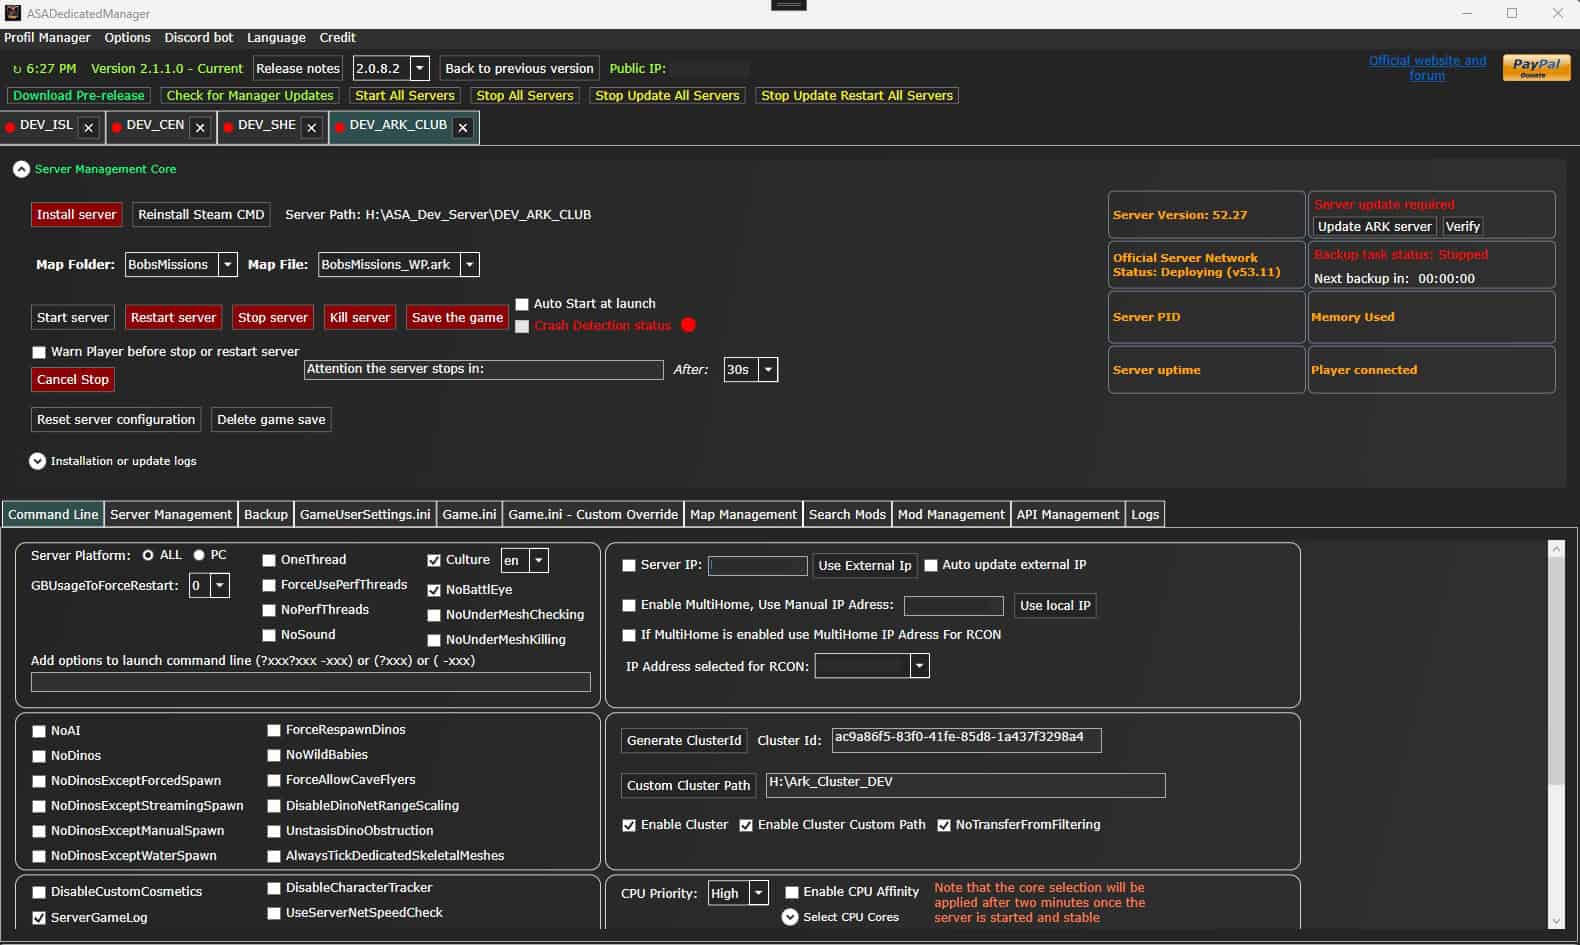1580x945 pixels.
Task: Expand the Select CPU Cores chevron icon
Action: click(790, 917)
